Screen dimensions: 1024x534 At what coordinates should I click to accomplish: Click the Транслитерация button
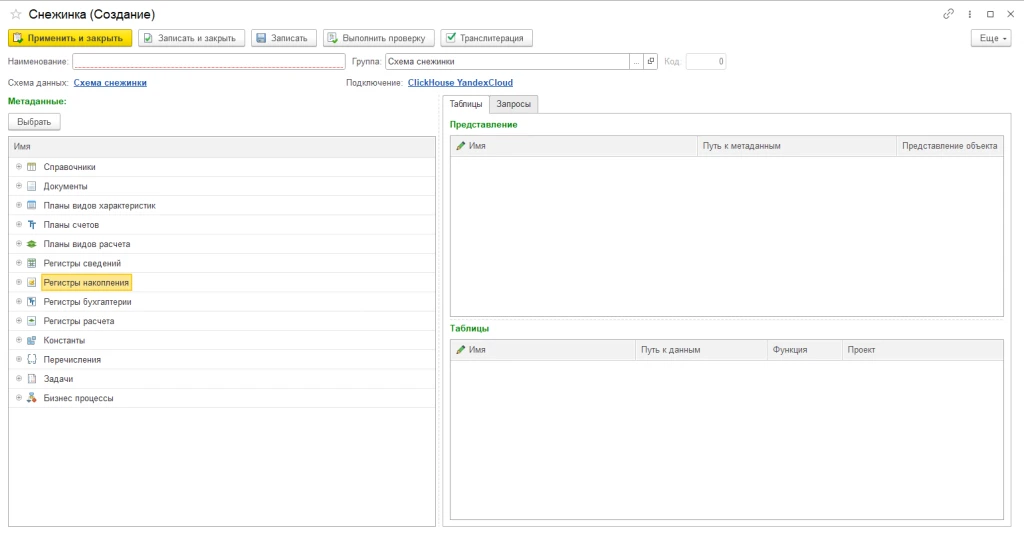[x=487, y=38]
